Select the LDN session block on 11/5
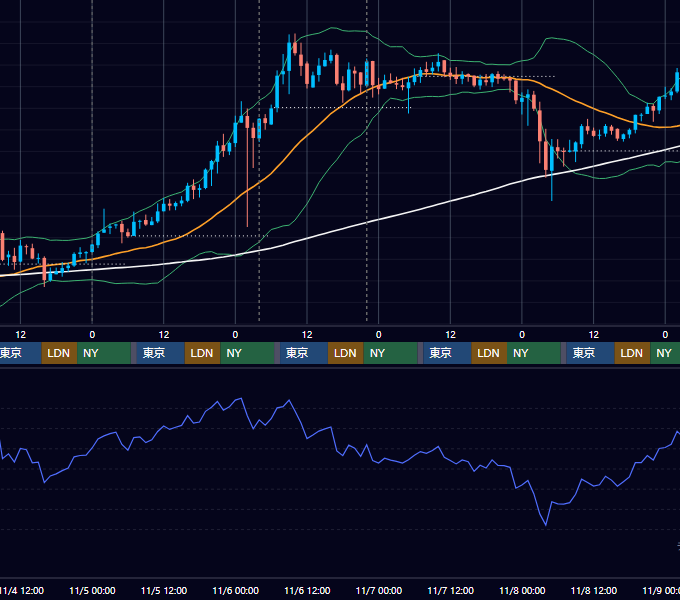The image size is (680, 600). coord(203,353)
